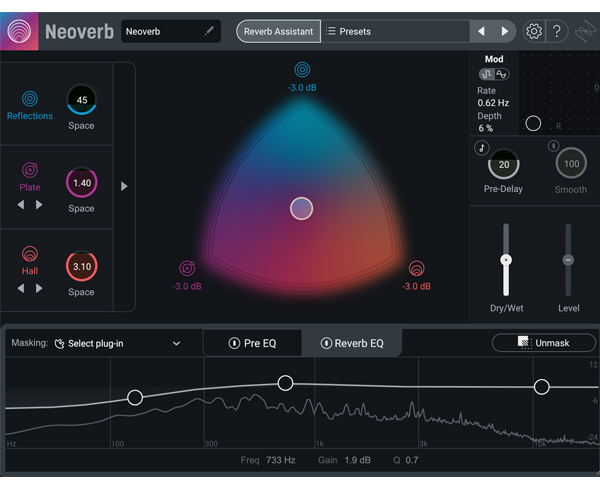Toggle Pre EQ power button

pyautogui.click(x=234, y=343)
